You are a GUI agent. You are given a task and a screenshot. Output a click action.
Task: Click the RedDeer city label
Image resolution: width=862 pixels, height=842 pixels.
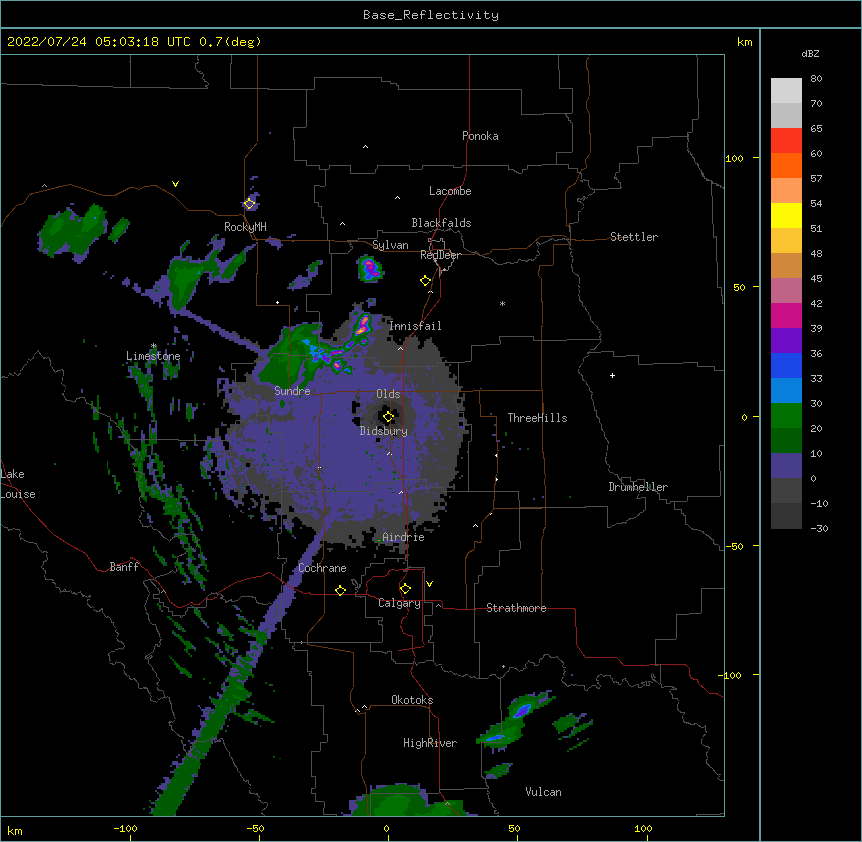coord(440,255)
